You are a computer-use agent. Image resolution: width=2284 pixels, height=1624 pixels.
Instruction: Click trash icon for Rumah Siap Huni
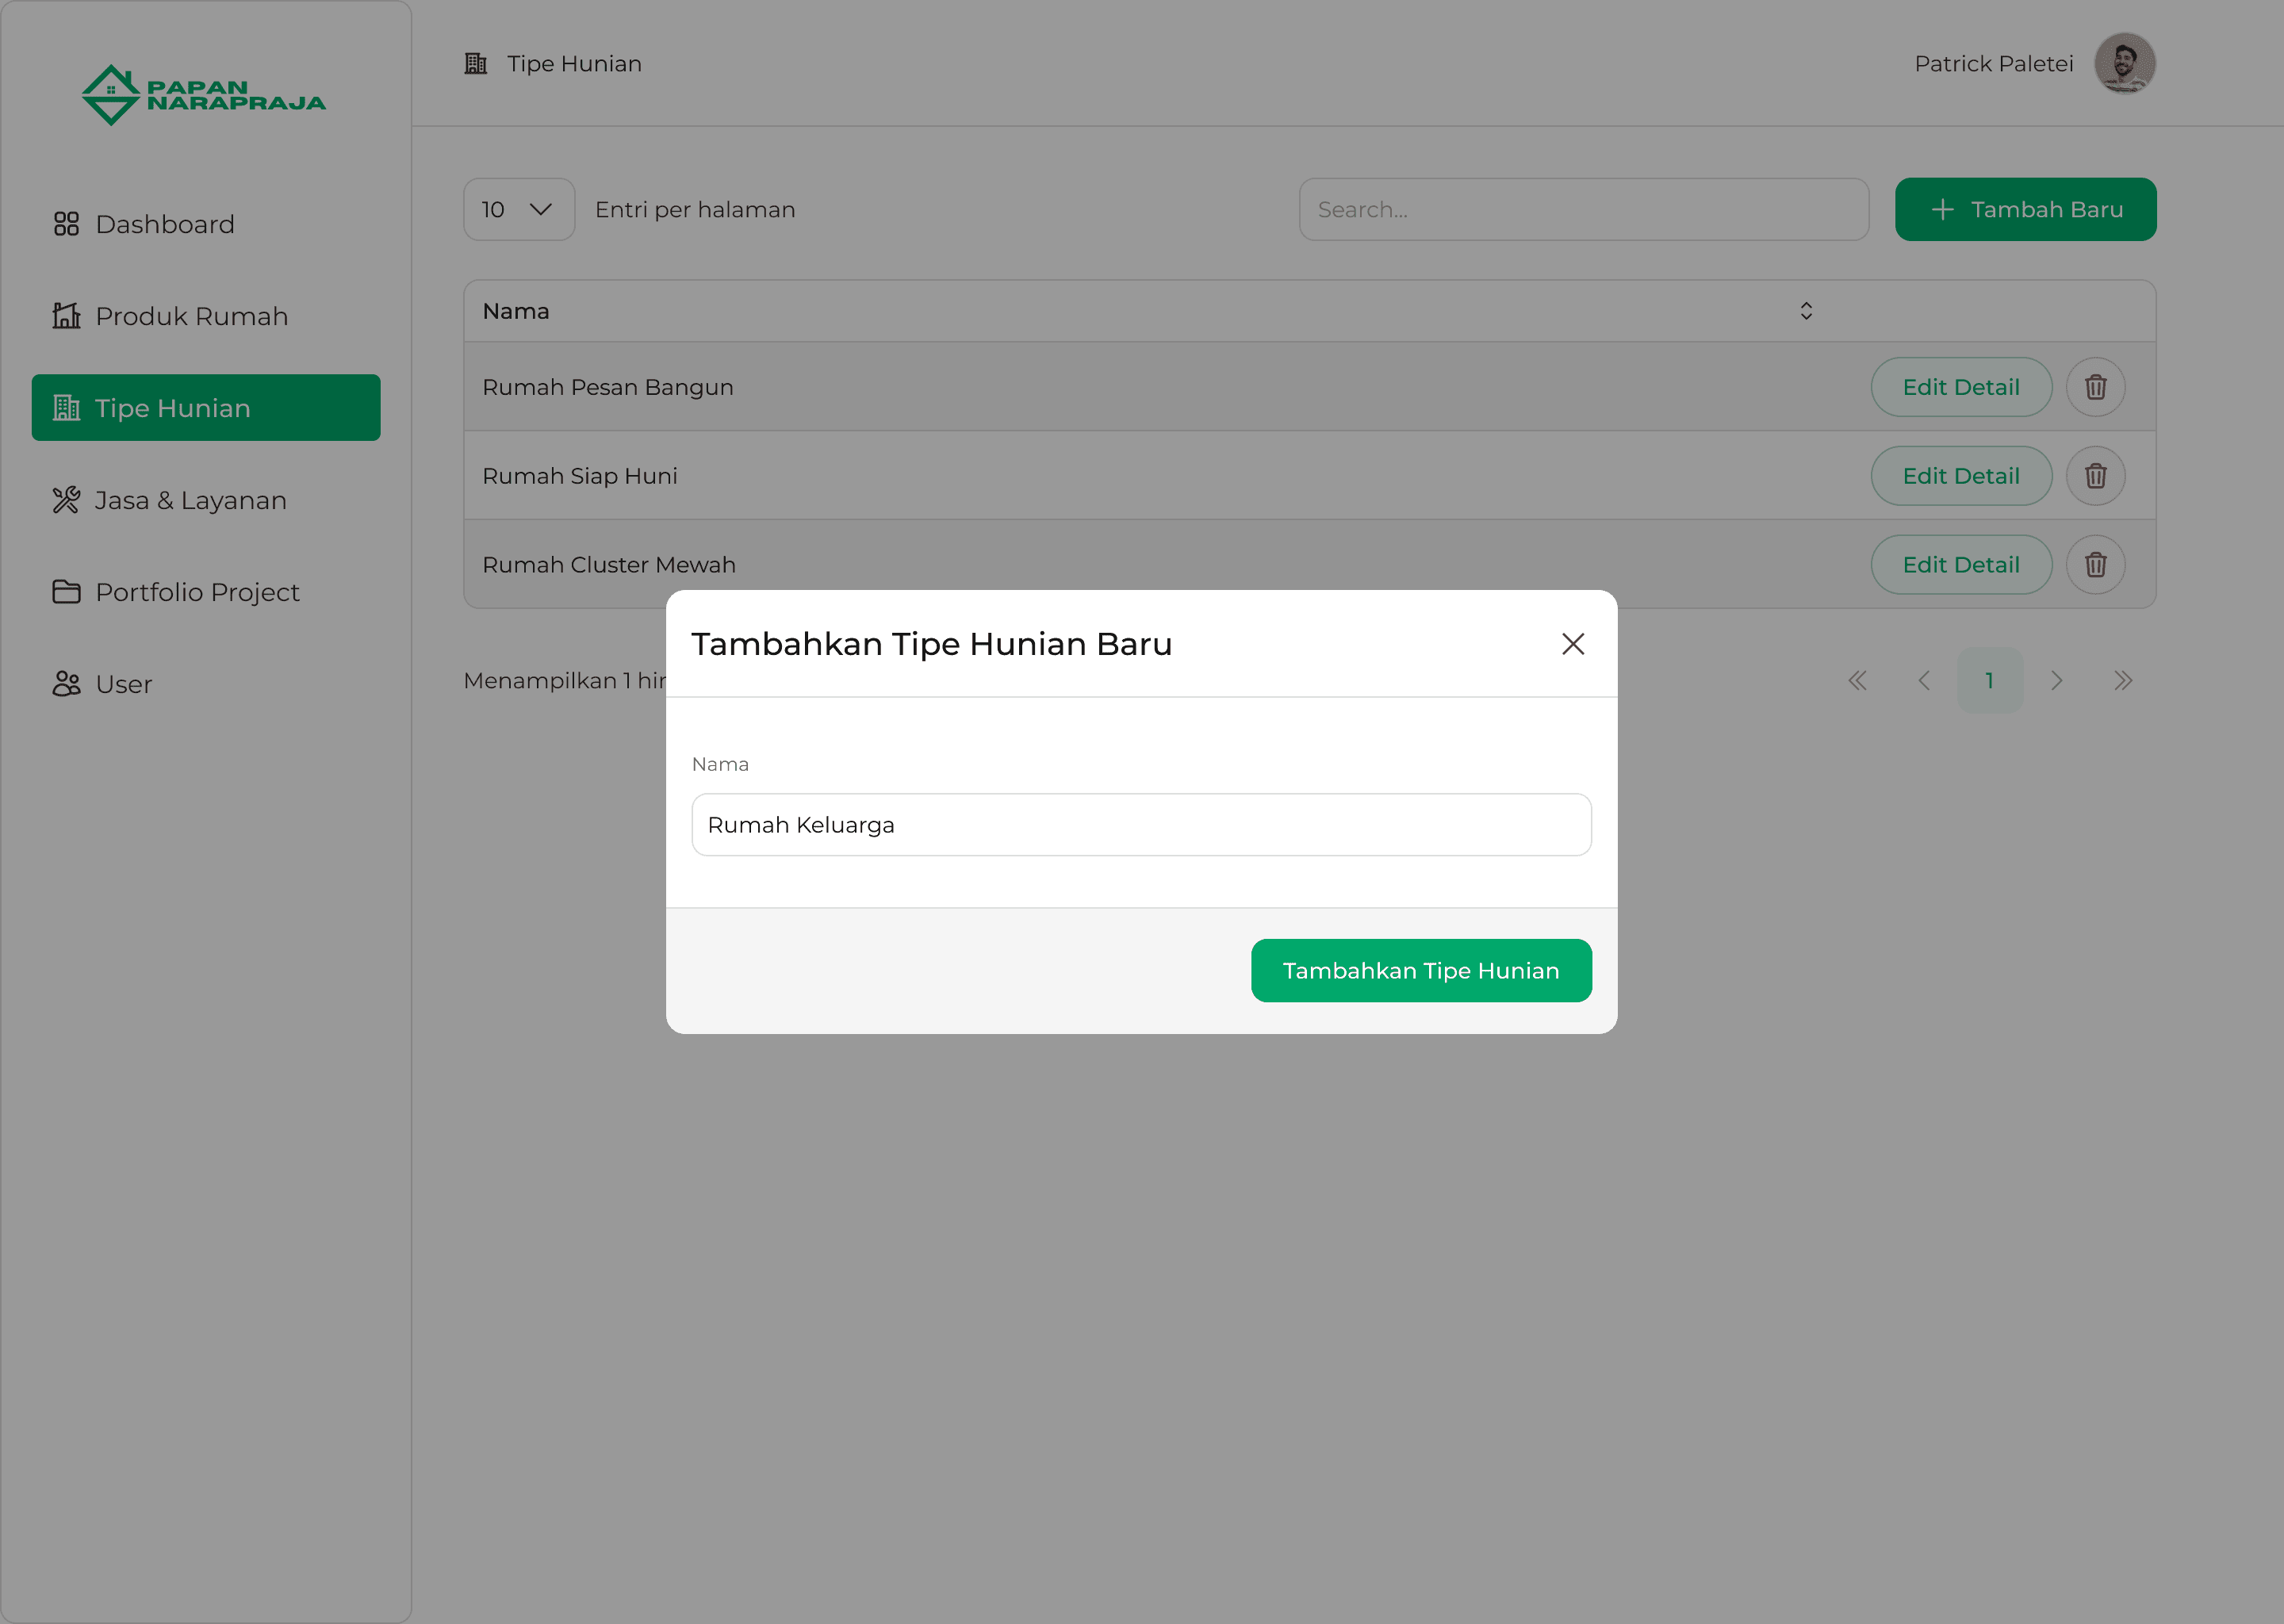[2095, 476]
